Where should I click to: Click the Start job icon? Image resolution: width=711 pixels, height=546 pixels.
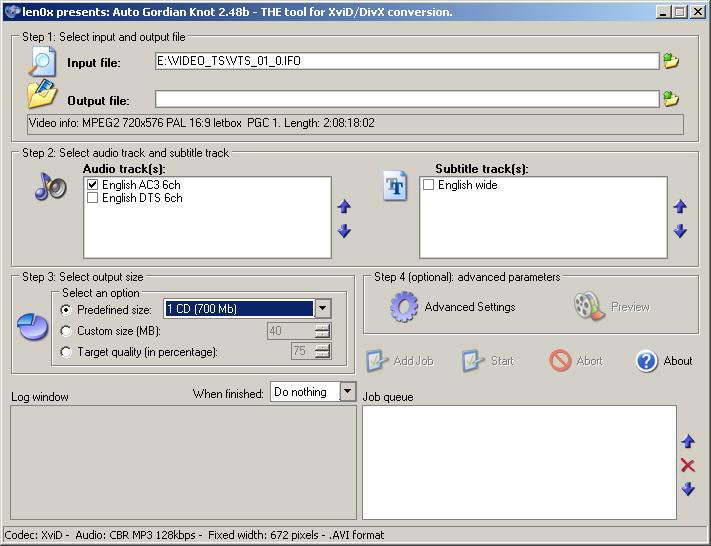473,361
